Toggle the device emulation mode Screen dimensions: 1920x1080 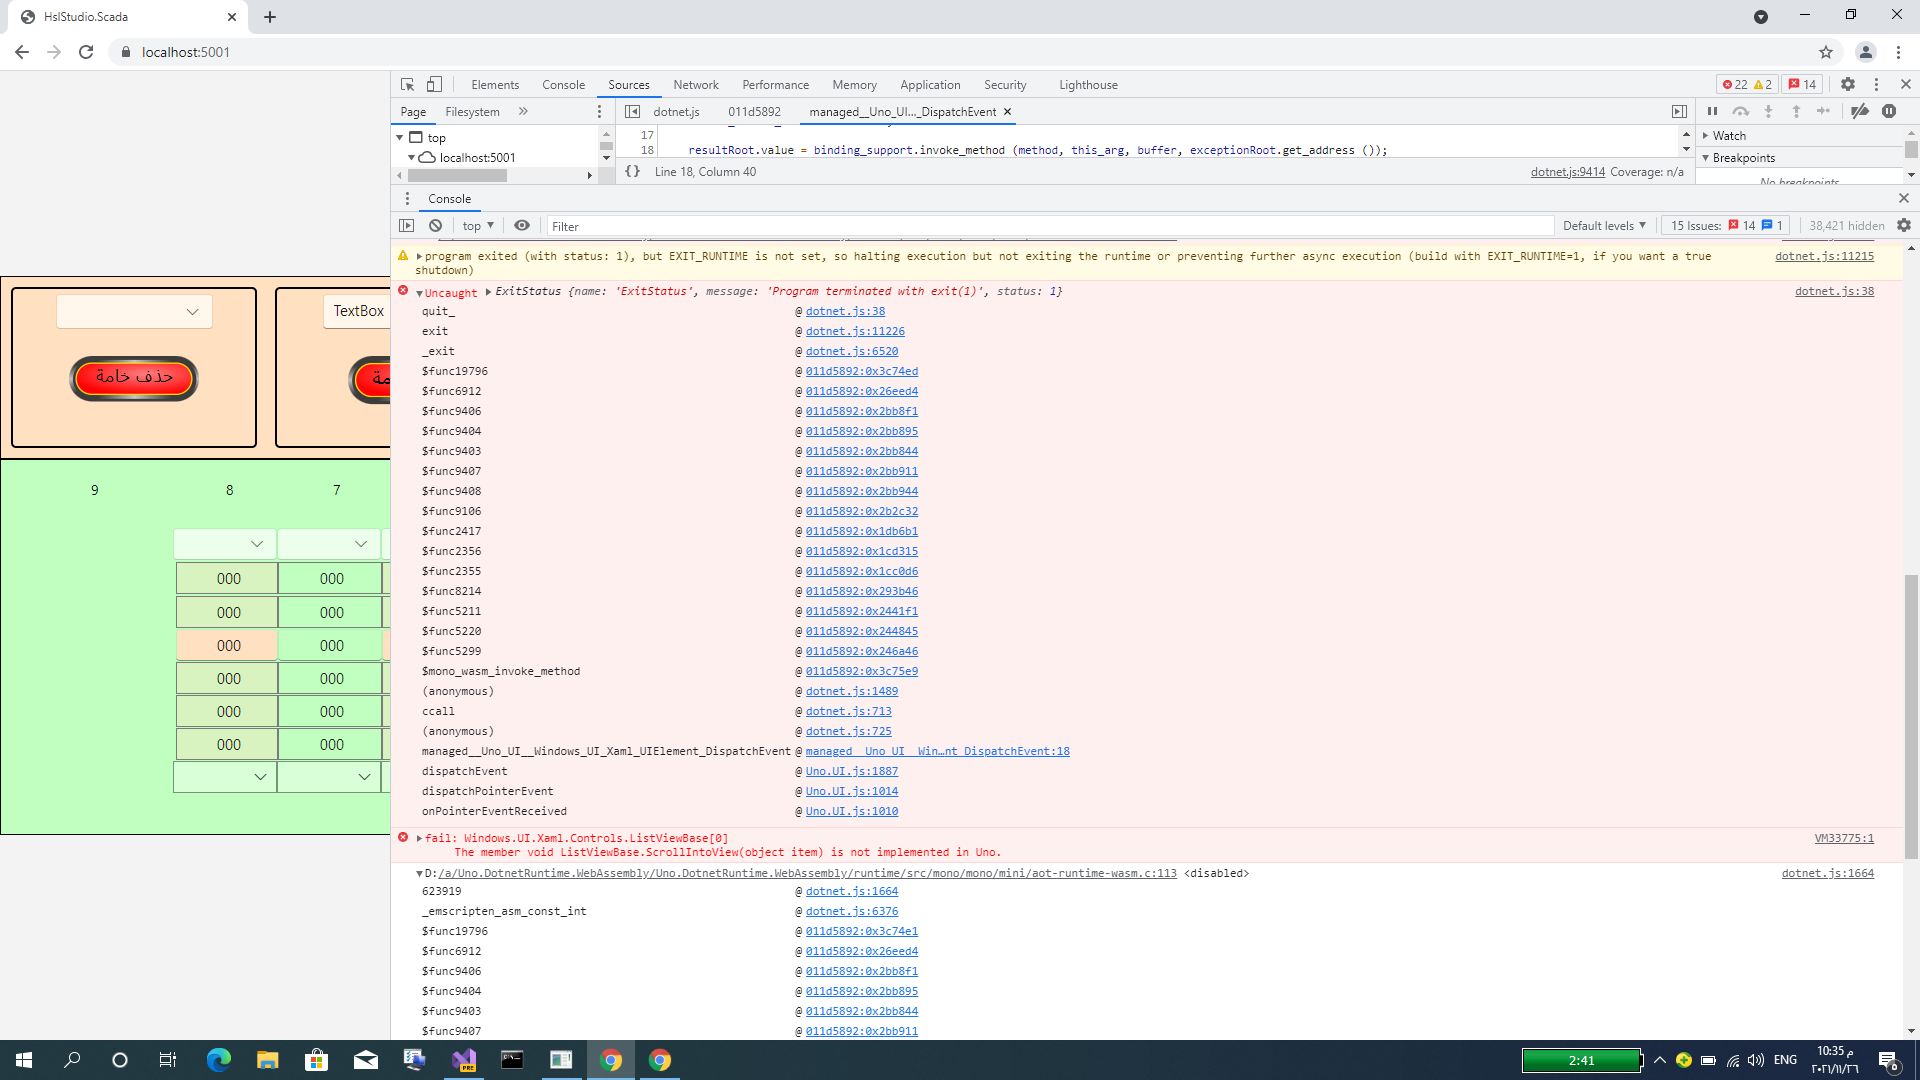[433, 84]
